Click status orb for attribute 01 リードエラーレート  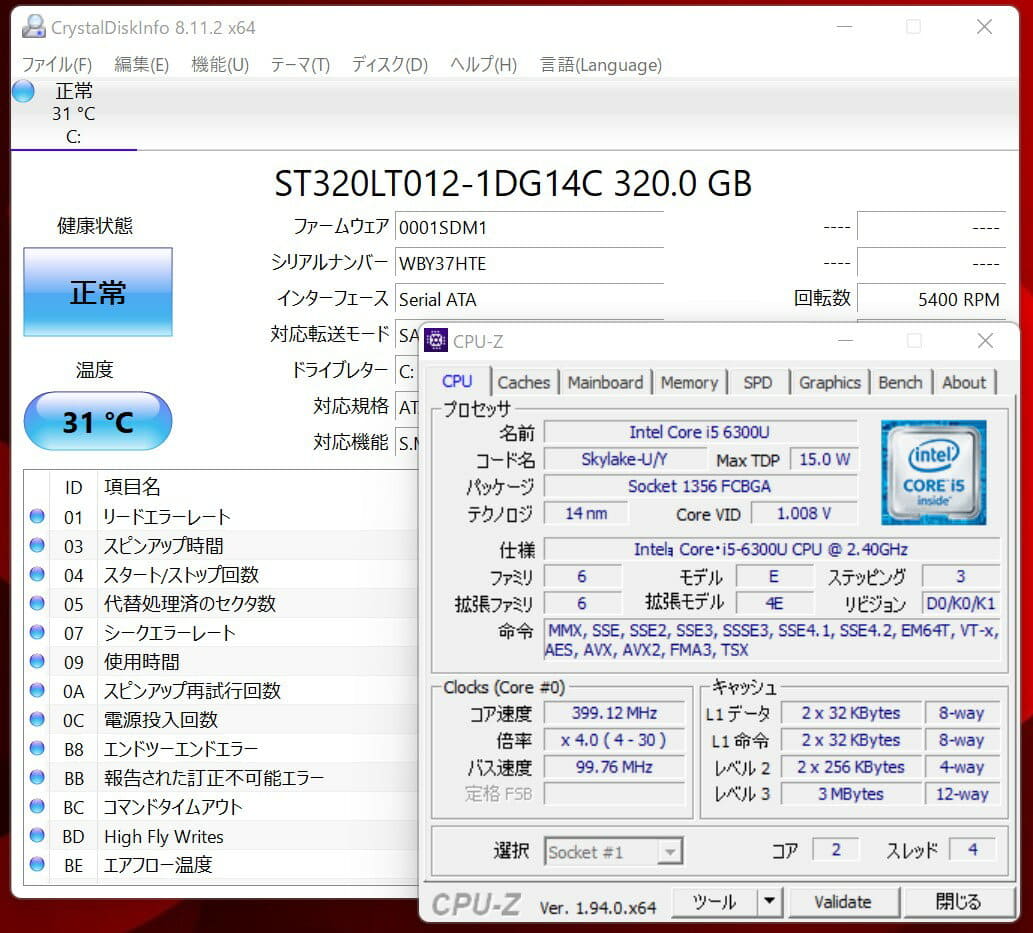37,516
